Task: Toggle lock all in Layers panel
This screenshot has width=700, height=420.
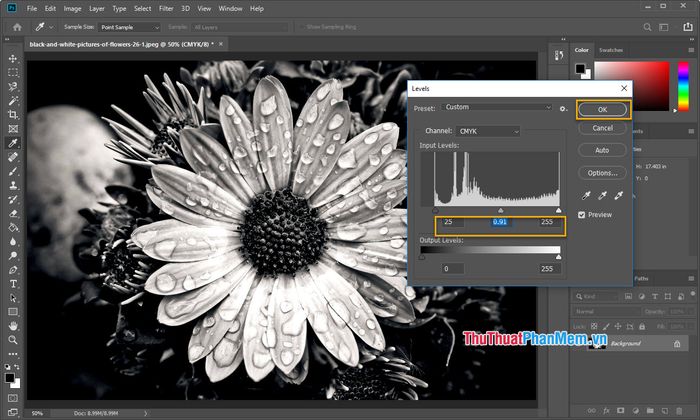Action: click(642, 326)
